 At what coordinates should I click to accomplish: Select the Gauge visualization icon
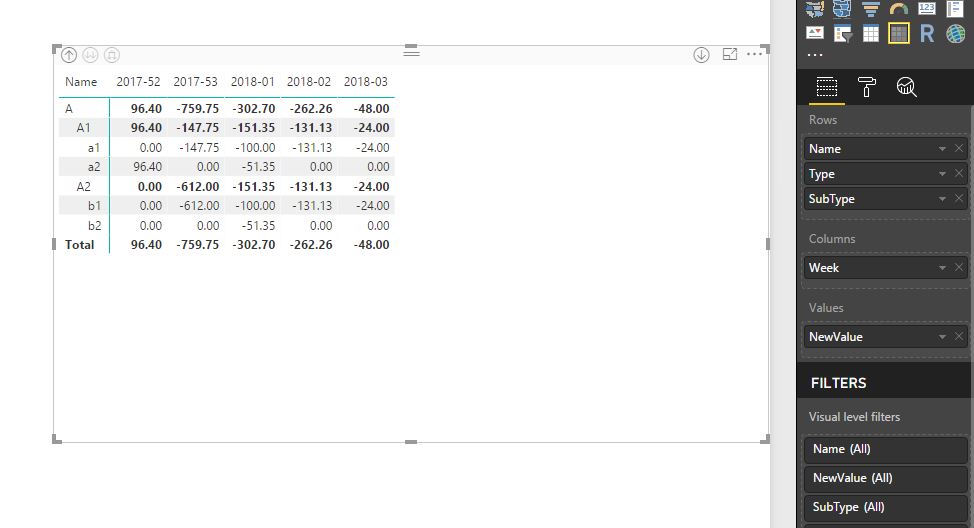[899, 8]
